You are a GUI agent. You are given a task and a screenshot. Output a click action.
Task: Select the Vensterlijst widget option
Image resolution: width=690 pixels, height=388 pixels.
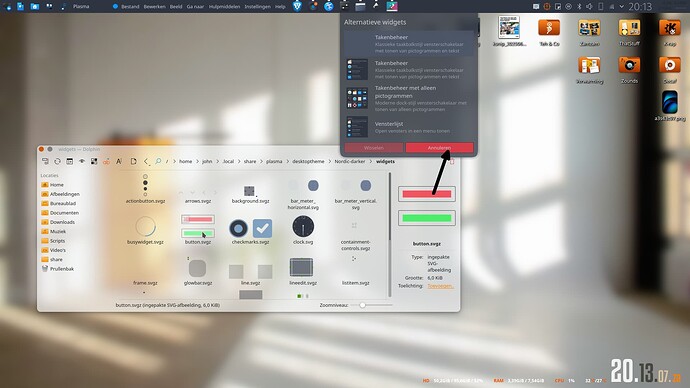point(409,127)
